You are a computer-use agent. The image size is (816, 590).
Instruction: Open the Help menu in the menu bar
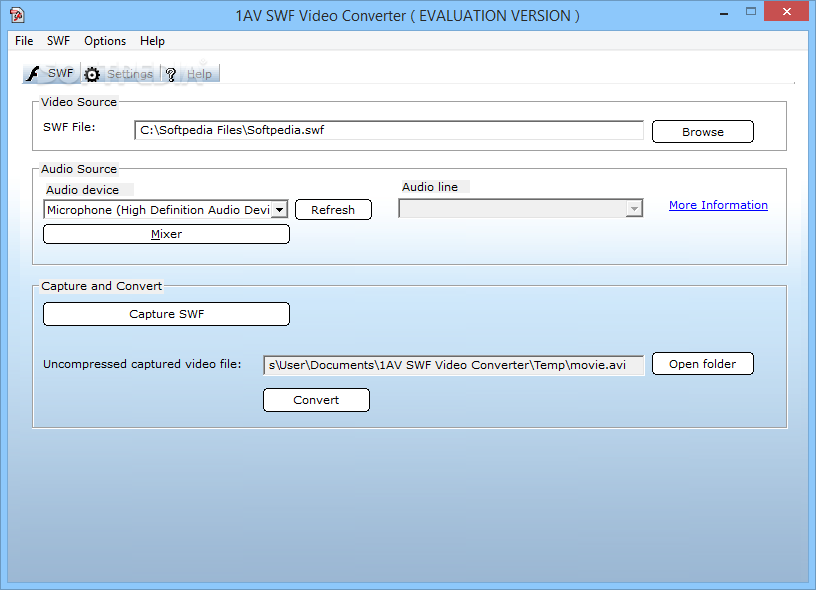click(x=152, y=41)
